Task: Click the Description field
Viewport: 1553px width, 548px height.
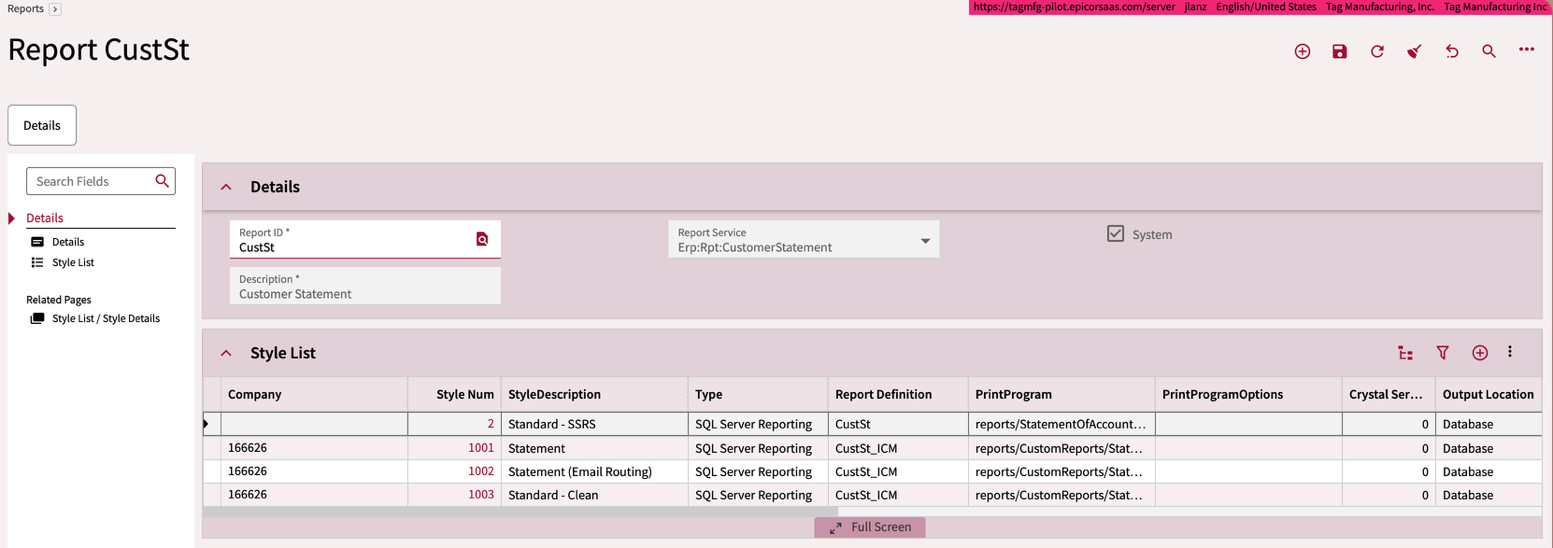Action: pyautogui.click(x=365, y=286)
